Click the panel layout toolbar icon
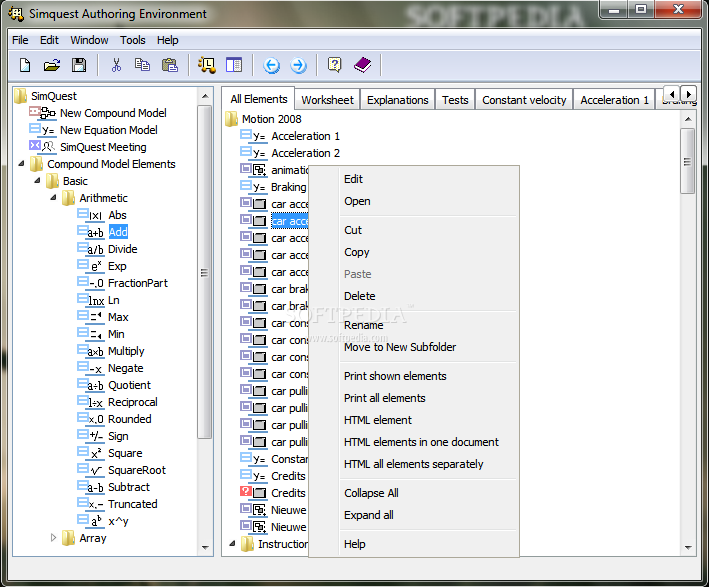The image size is (709, 587). point(234,65)
